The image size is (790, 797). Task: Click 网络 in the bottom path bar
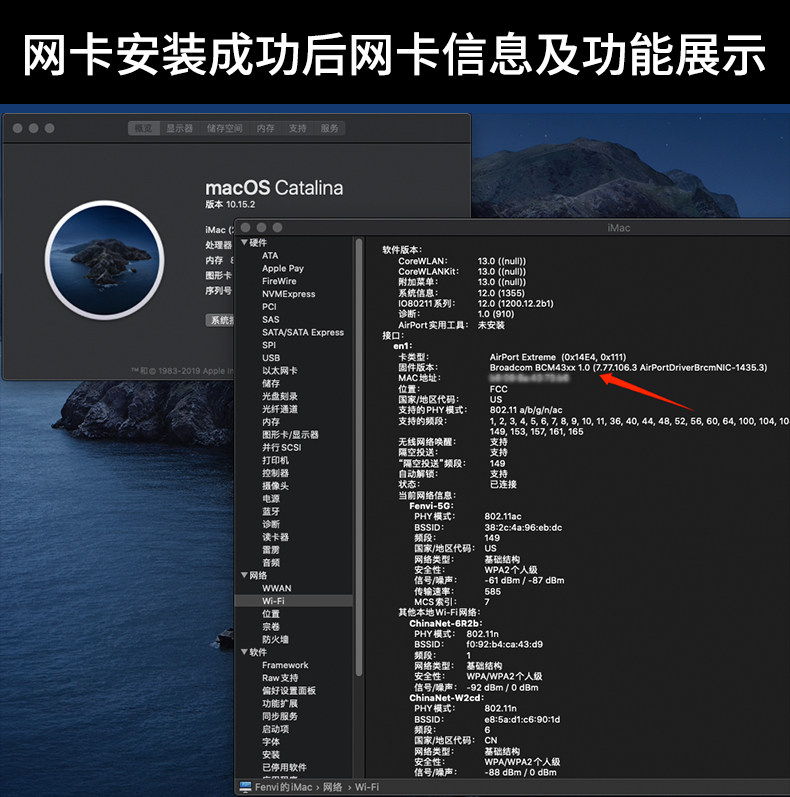tap(332, 787)
